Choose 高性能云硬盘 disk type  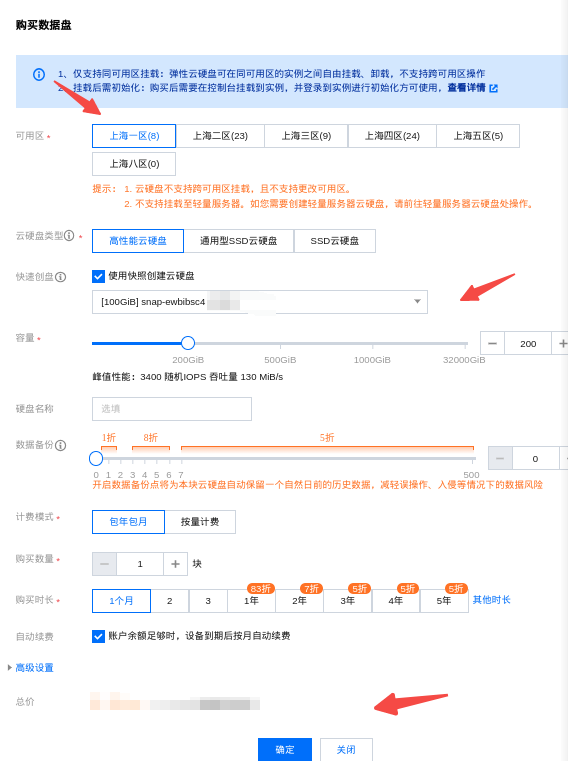(x=138, y=241)
